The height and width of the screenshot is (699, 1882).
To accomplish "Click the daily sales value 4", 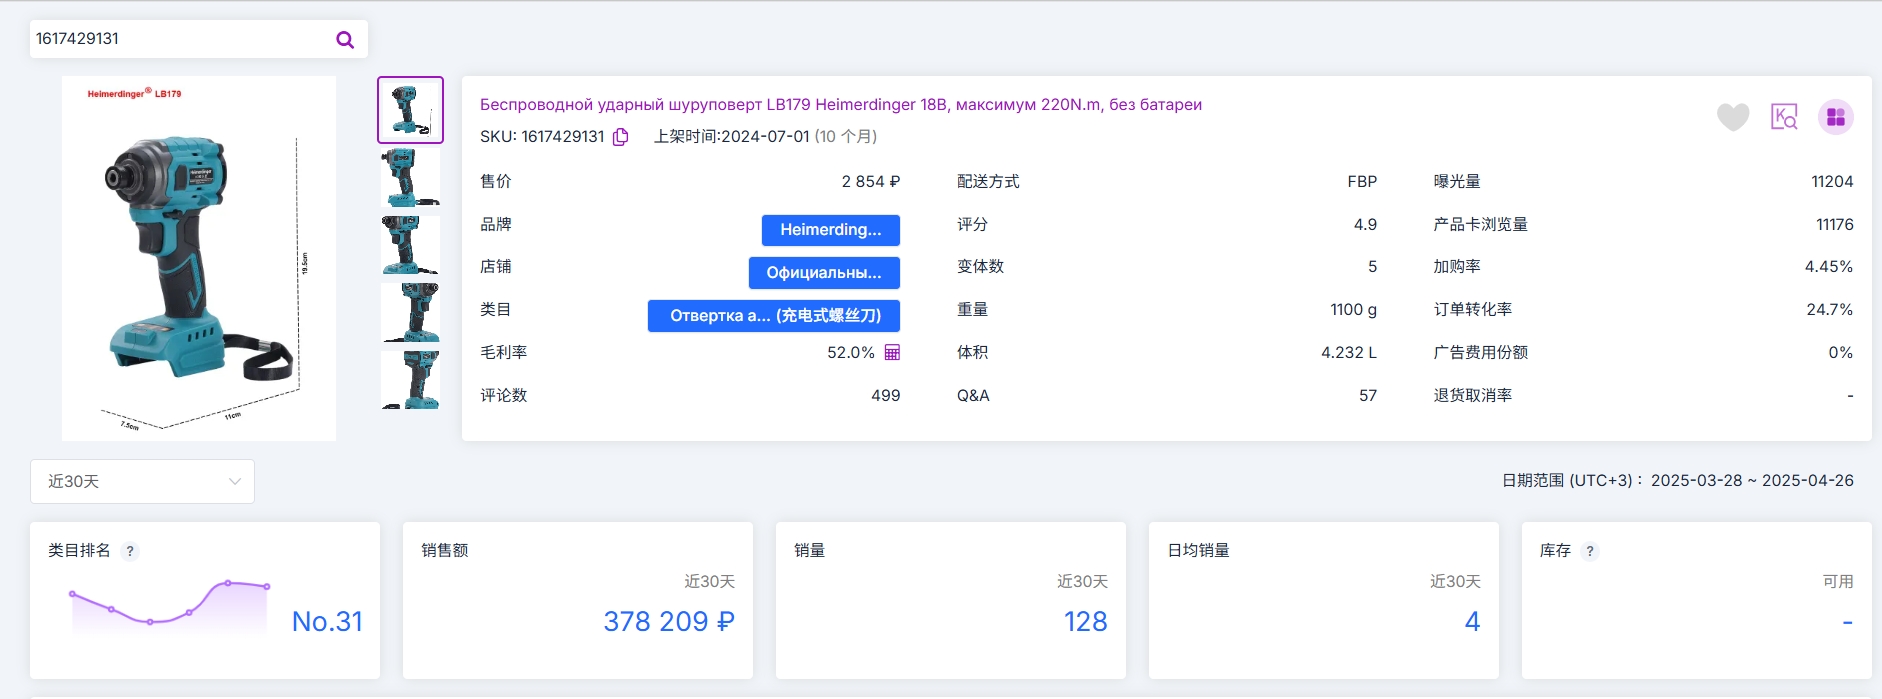I will coord(1472,622).
